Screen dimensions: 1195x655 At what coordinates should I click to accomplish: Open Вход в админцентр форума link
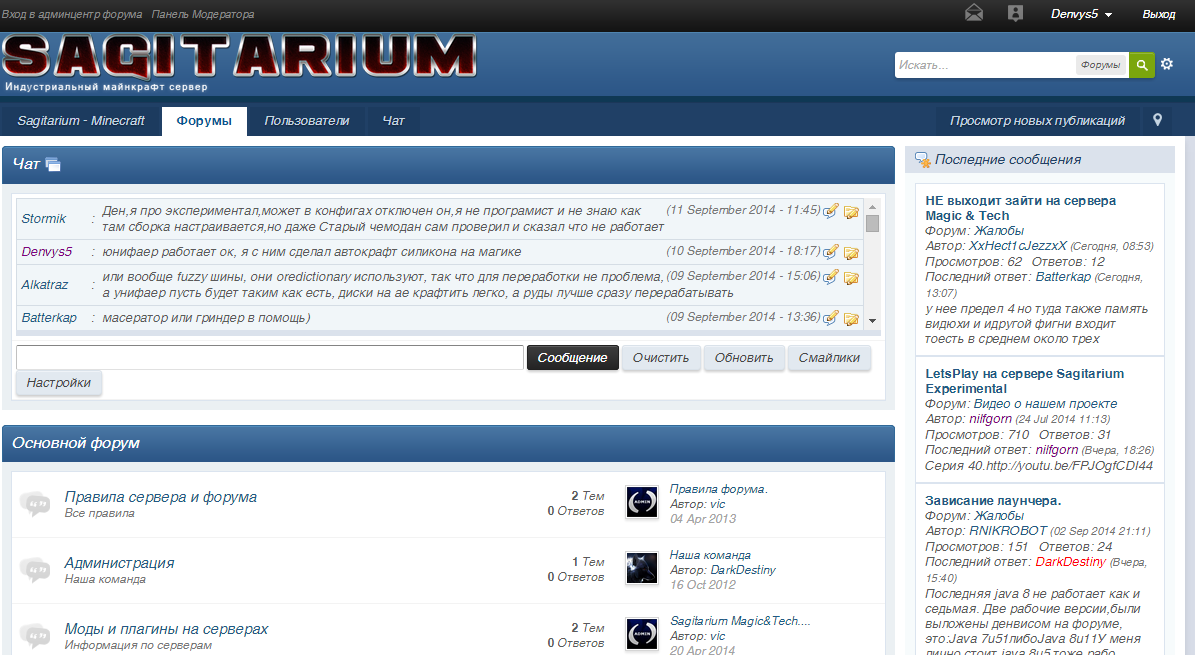point(72,14)
